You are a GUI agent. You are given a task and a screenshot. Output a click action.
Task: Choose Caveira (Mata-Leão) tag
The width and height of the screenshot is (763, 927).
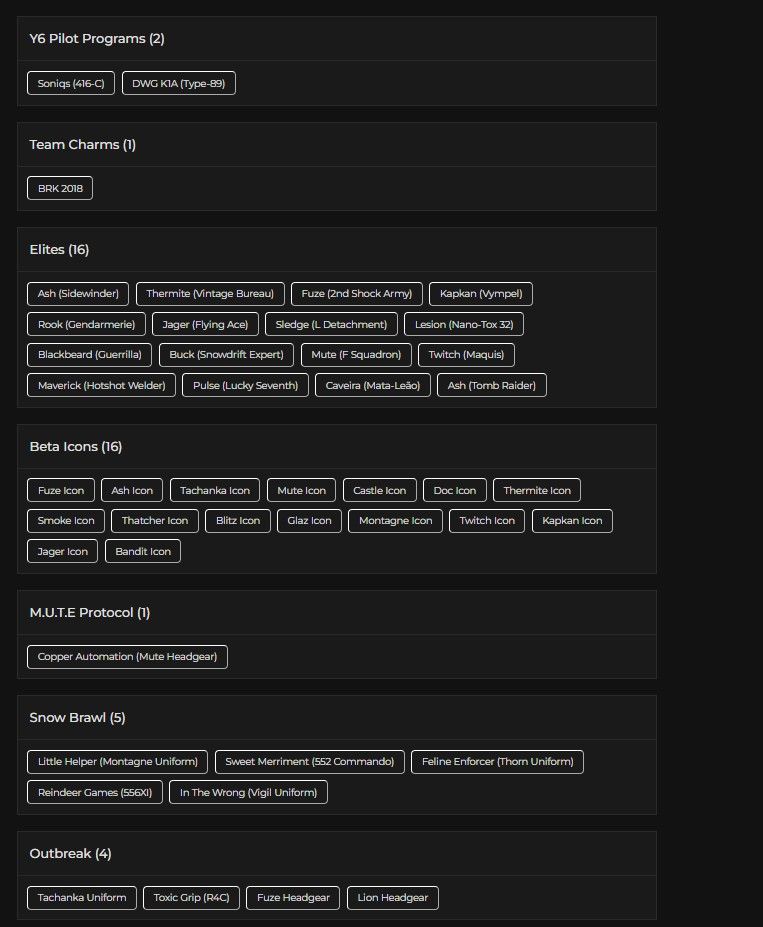(372, 385)
